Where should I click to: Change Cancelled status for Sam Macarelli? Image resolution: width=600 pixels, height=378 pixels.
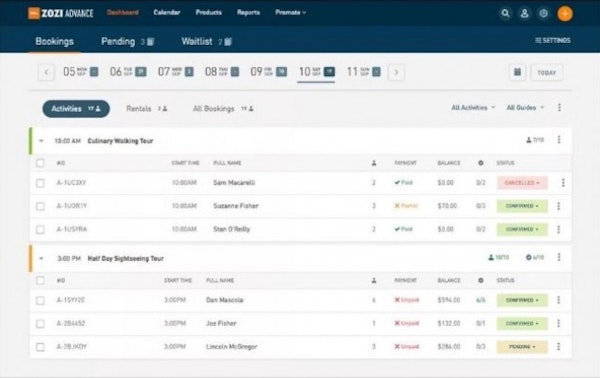click(522, 183)
